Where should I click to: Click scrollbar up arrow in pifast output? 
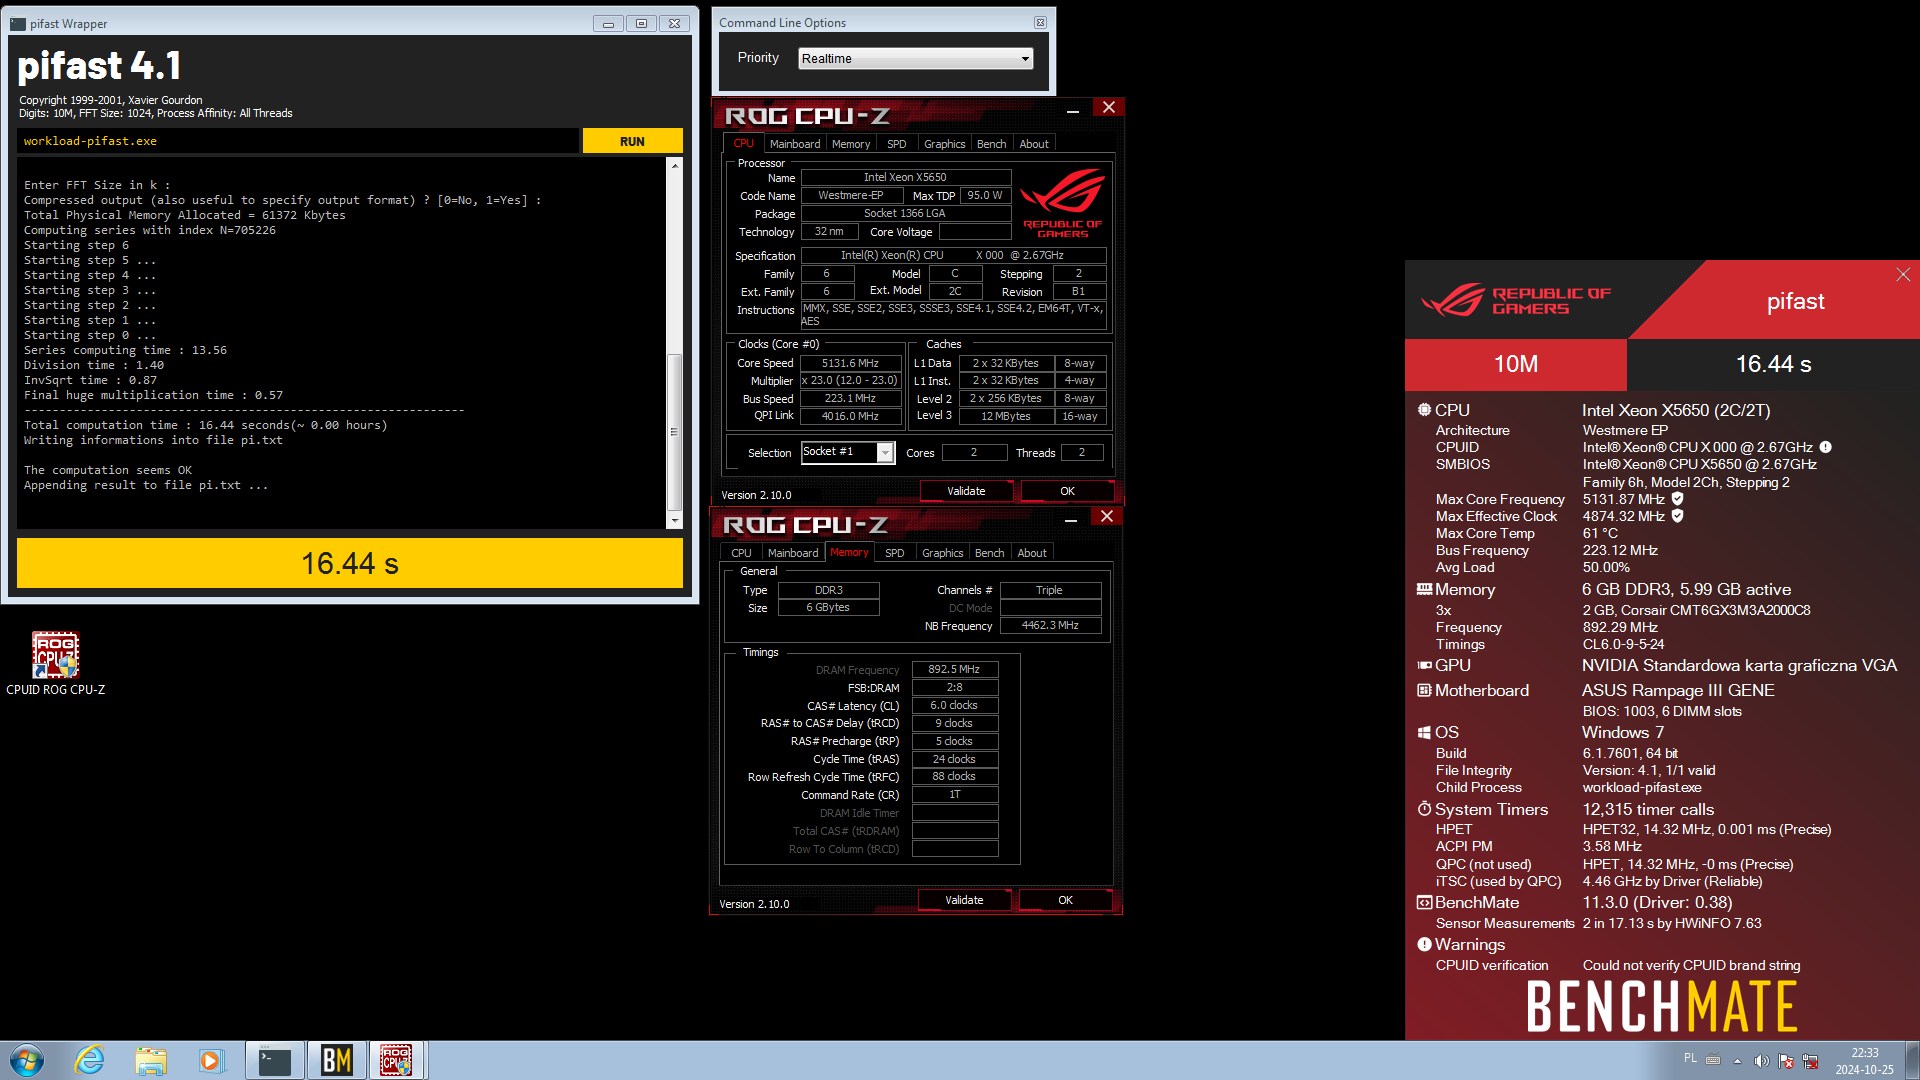tap(675, 165)
